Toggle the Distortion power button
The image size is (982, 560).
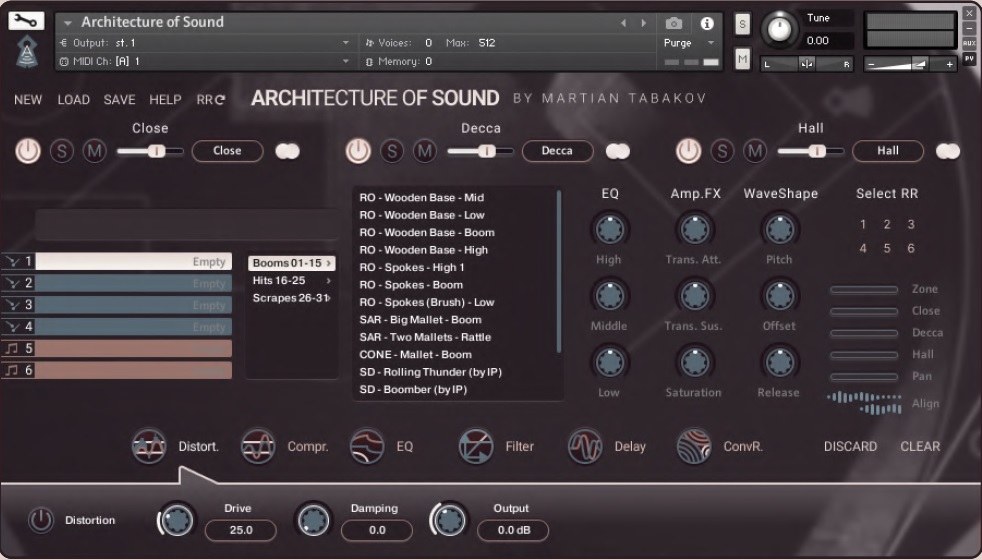coord(40,520)
